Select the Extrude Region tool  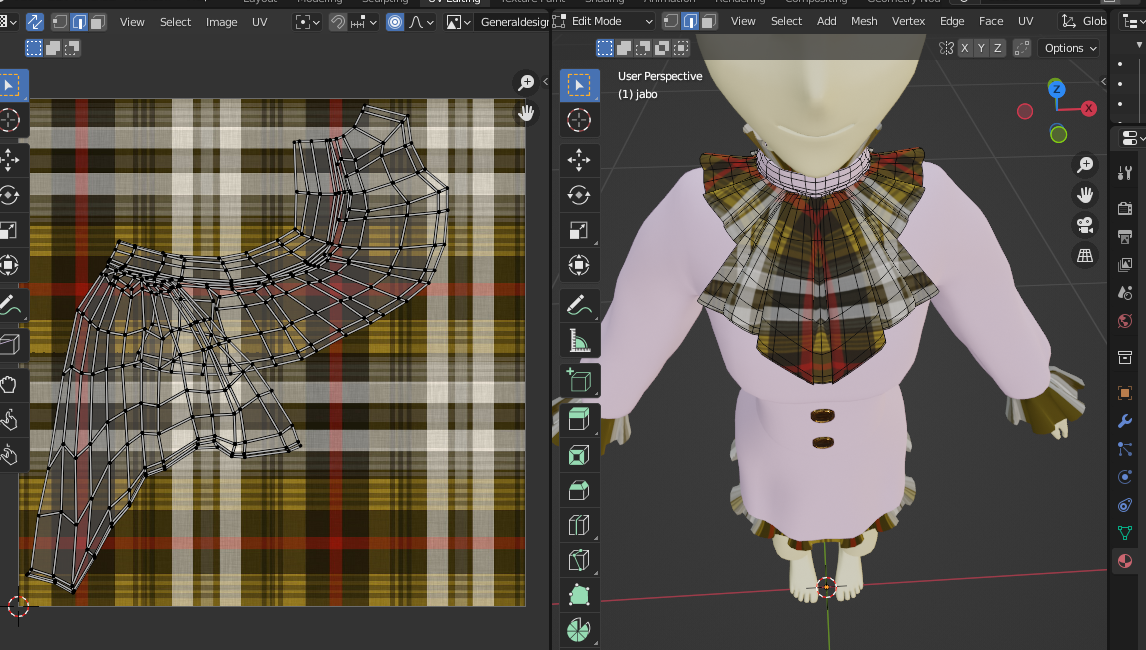(579, 420)
